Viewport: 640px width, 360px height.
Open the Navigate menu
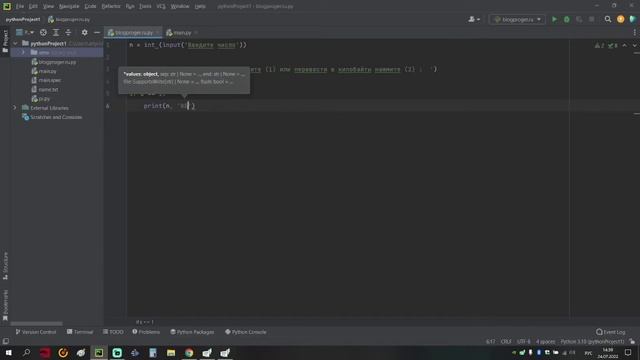[x=69, y=6]
